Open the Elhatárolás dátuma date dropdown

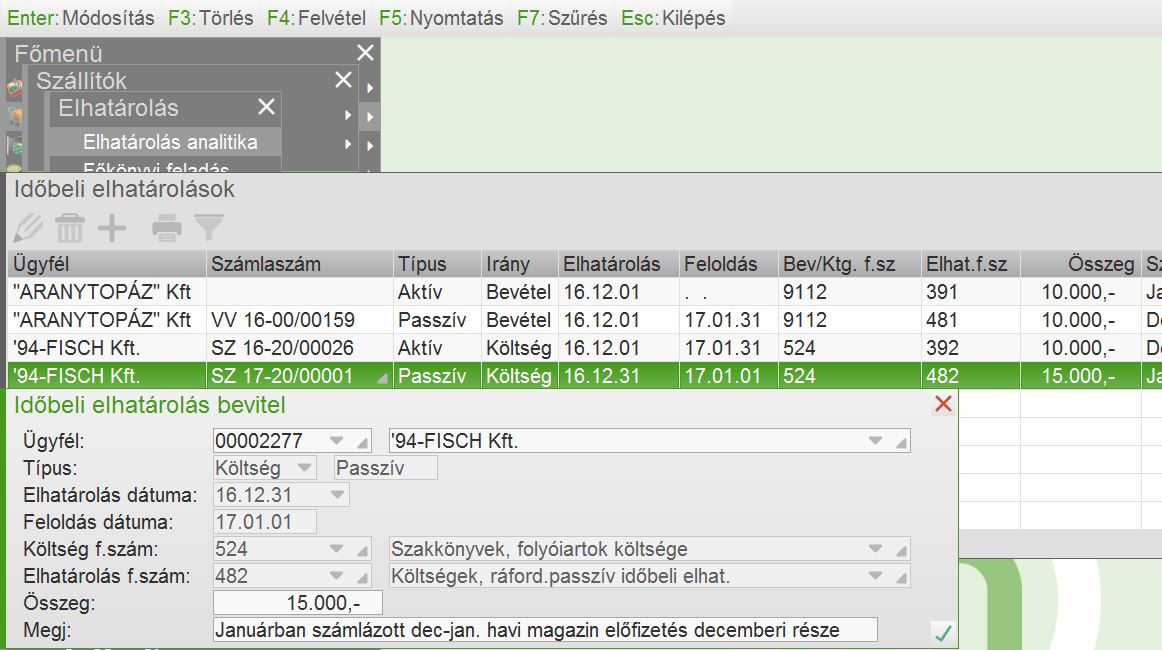[x=336, y=495]
